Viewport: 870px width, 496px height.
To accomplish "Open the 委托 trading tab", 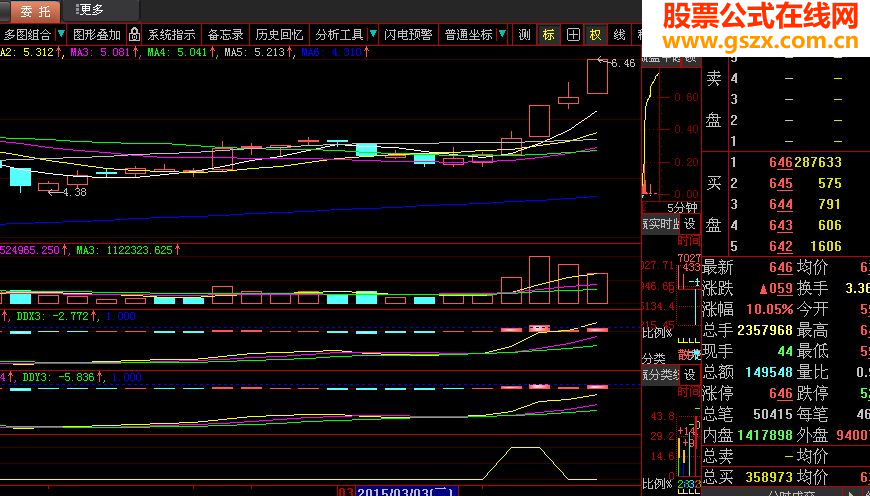I will [x=35, y=11].
